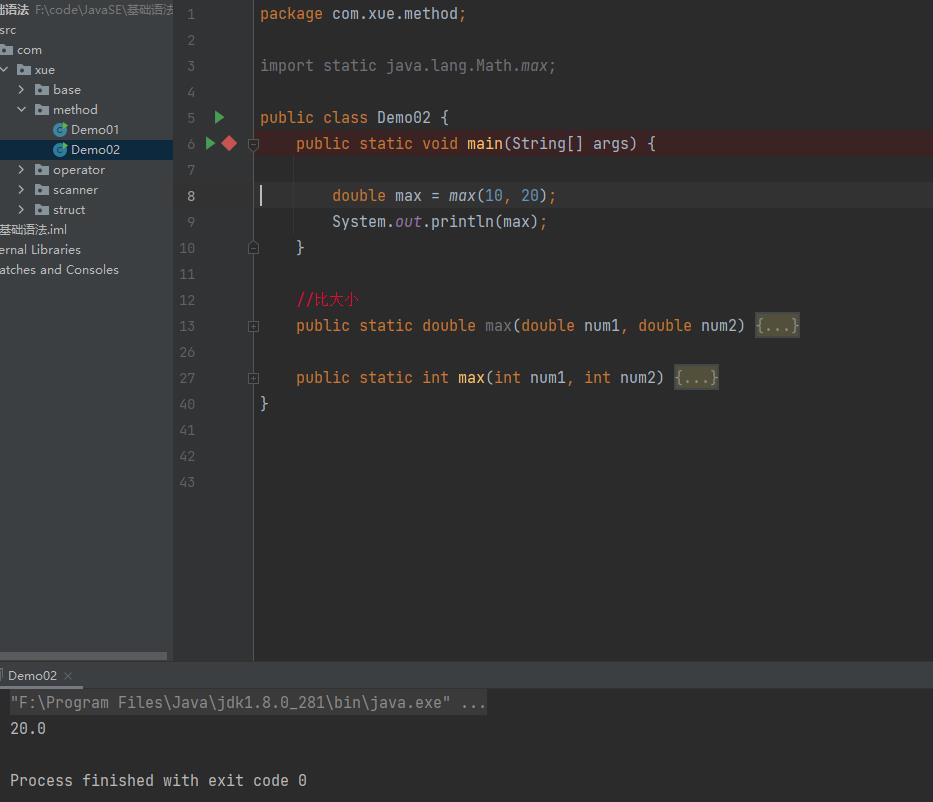Collapse the xue folder
This screenshot has height=802, width=933.
5,70
